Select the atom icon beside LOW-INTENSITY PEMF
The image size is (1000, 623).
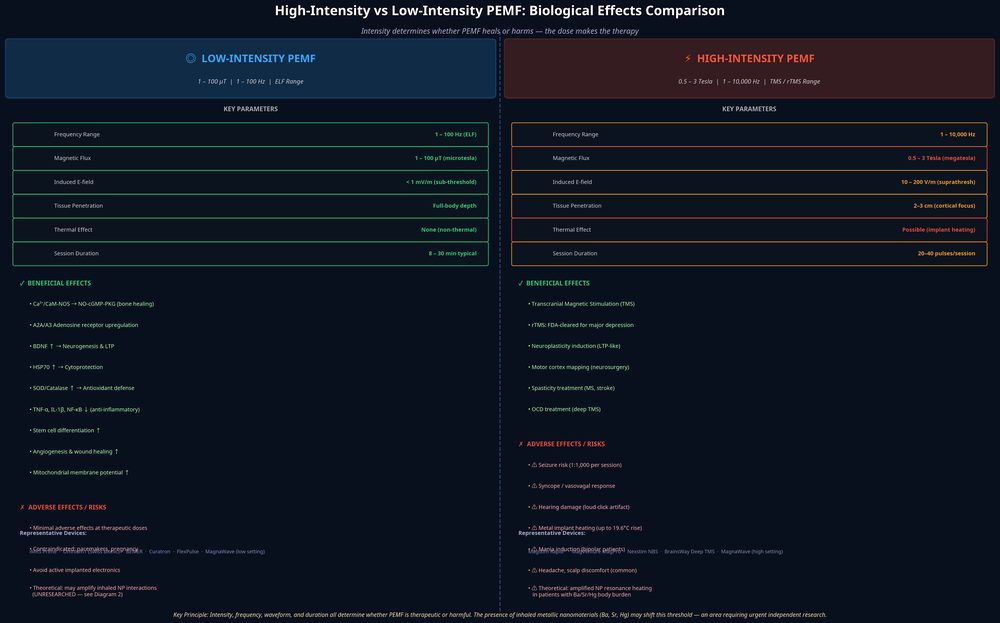click(x=190, y=57)
